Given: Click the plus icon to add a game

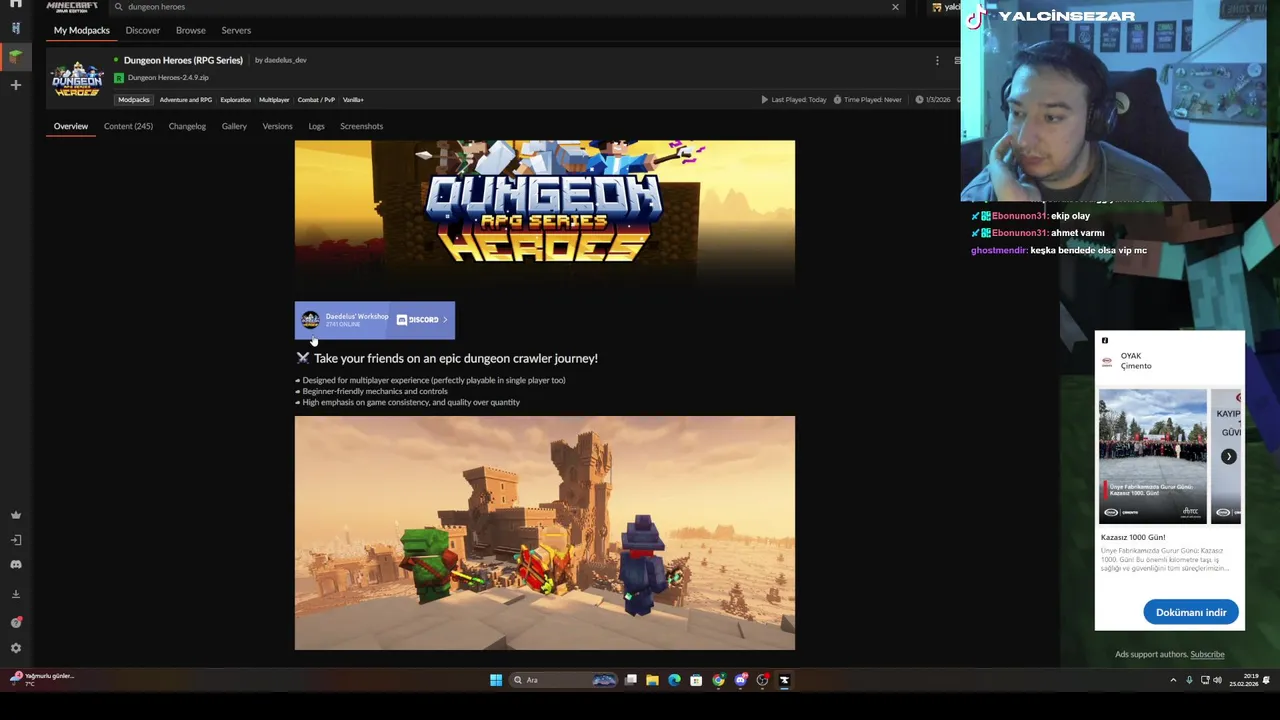Looking at the screenshot, I should [15, 85].
